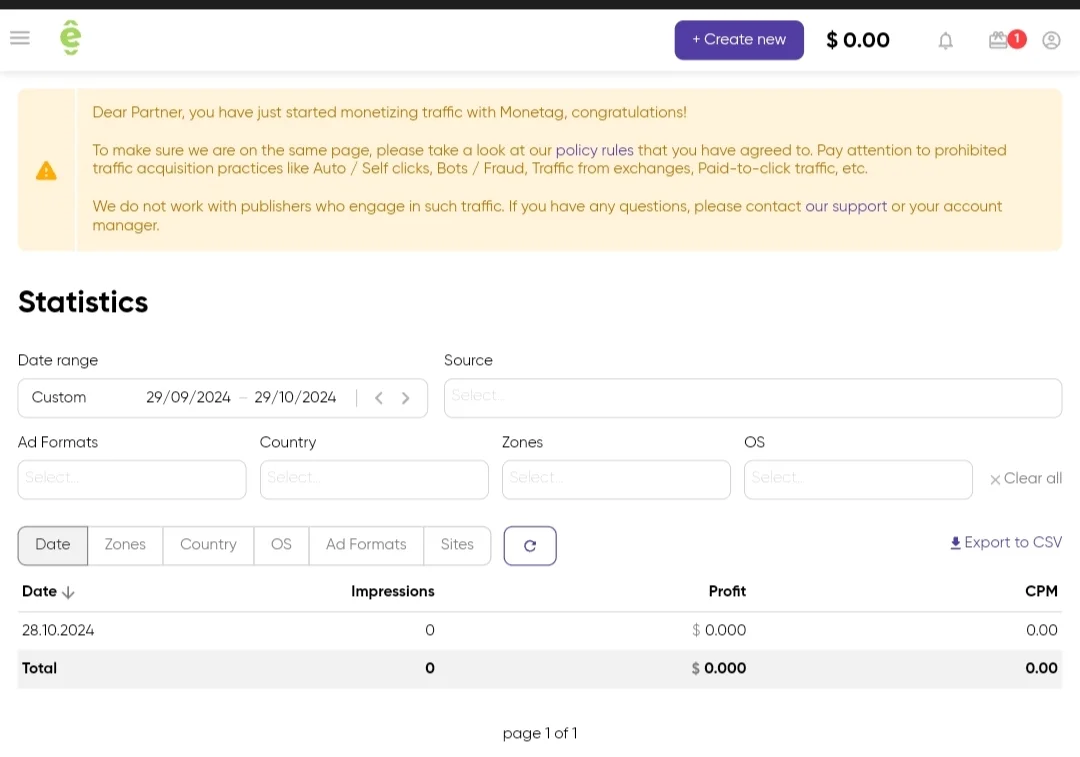
Task: Click Clear all filters
Action: (1026, 478)
